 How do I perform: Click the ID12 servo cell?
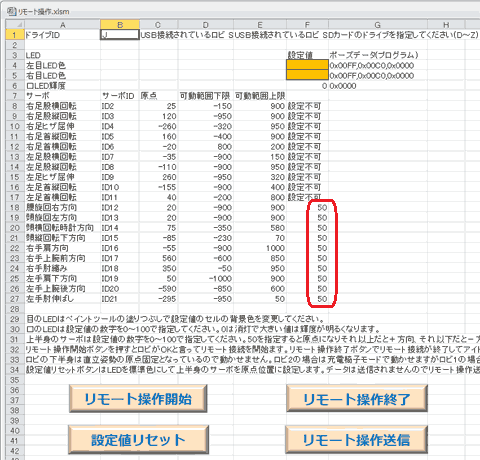[120, 207]
